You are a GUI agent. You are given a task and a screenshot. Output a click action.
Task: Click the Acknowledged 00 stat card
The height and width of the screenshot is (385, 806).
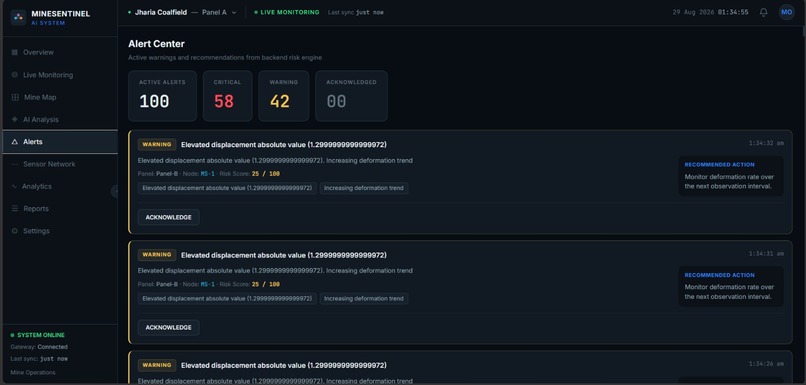[x=352, y=96]
